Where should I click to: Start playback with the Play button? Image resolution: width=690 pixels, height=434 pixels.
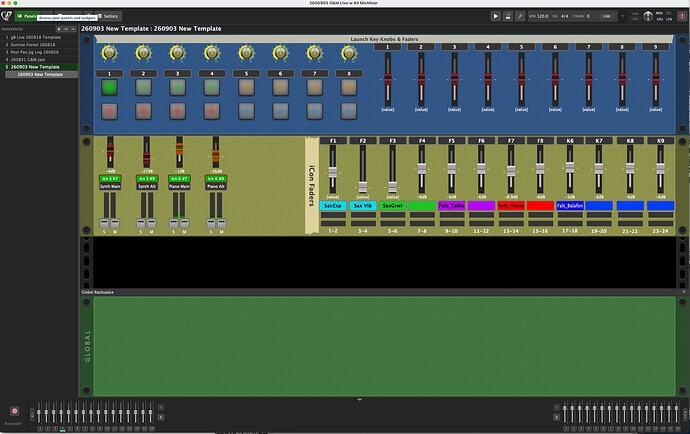(495, 16)
